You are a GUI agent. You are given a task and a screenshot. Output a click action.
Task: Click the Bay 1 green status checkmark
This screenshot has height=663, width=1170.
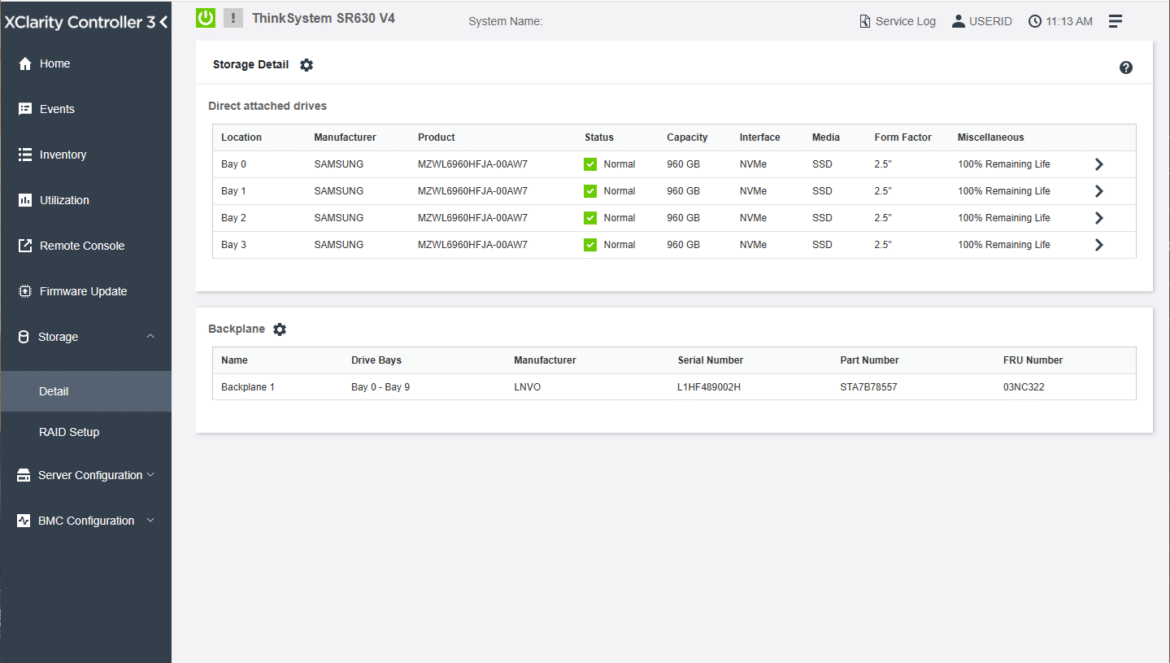590,191
